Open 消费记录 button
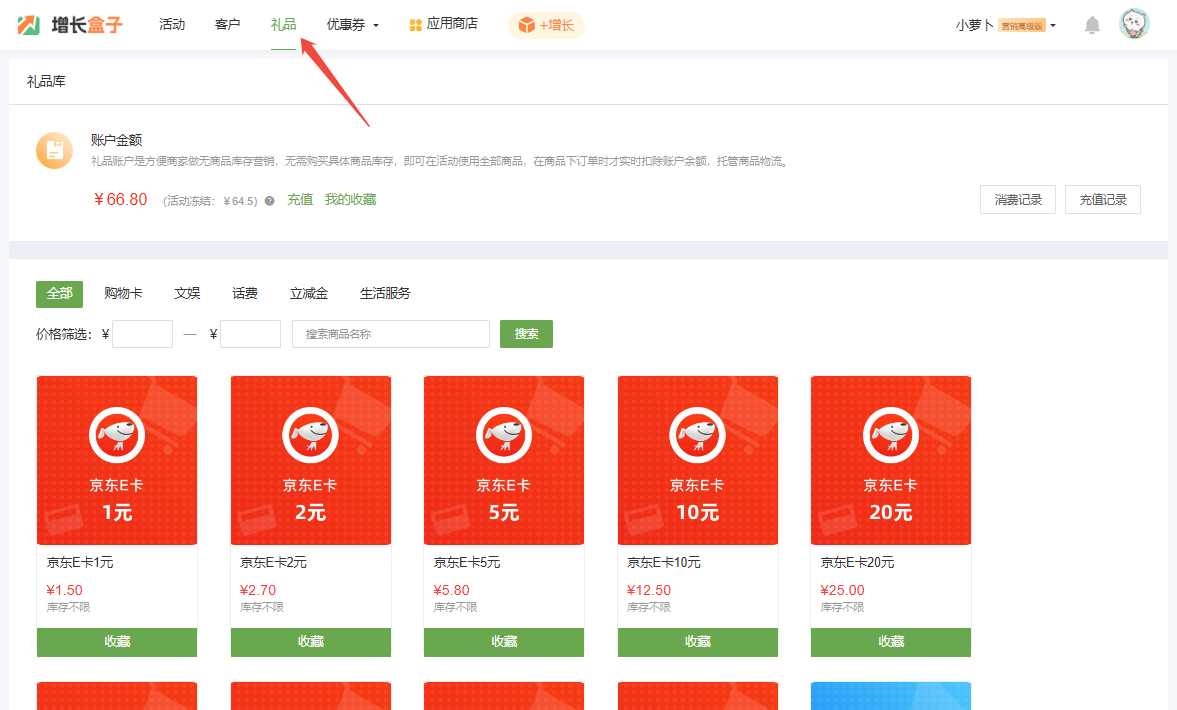This screenshot has width=1177, height=710. [1018, 200]
